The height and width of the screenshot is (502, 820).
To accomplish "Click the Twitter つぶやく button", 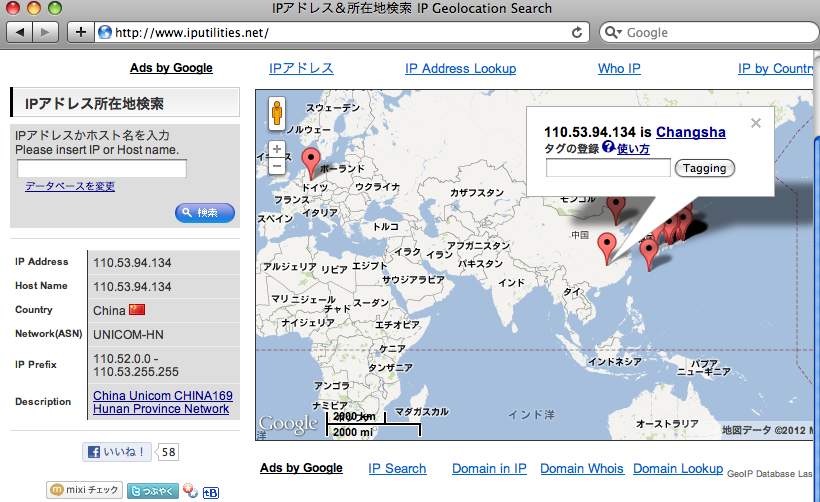I will (x=153, y=491).
